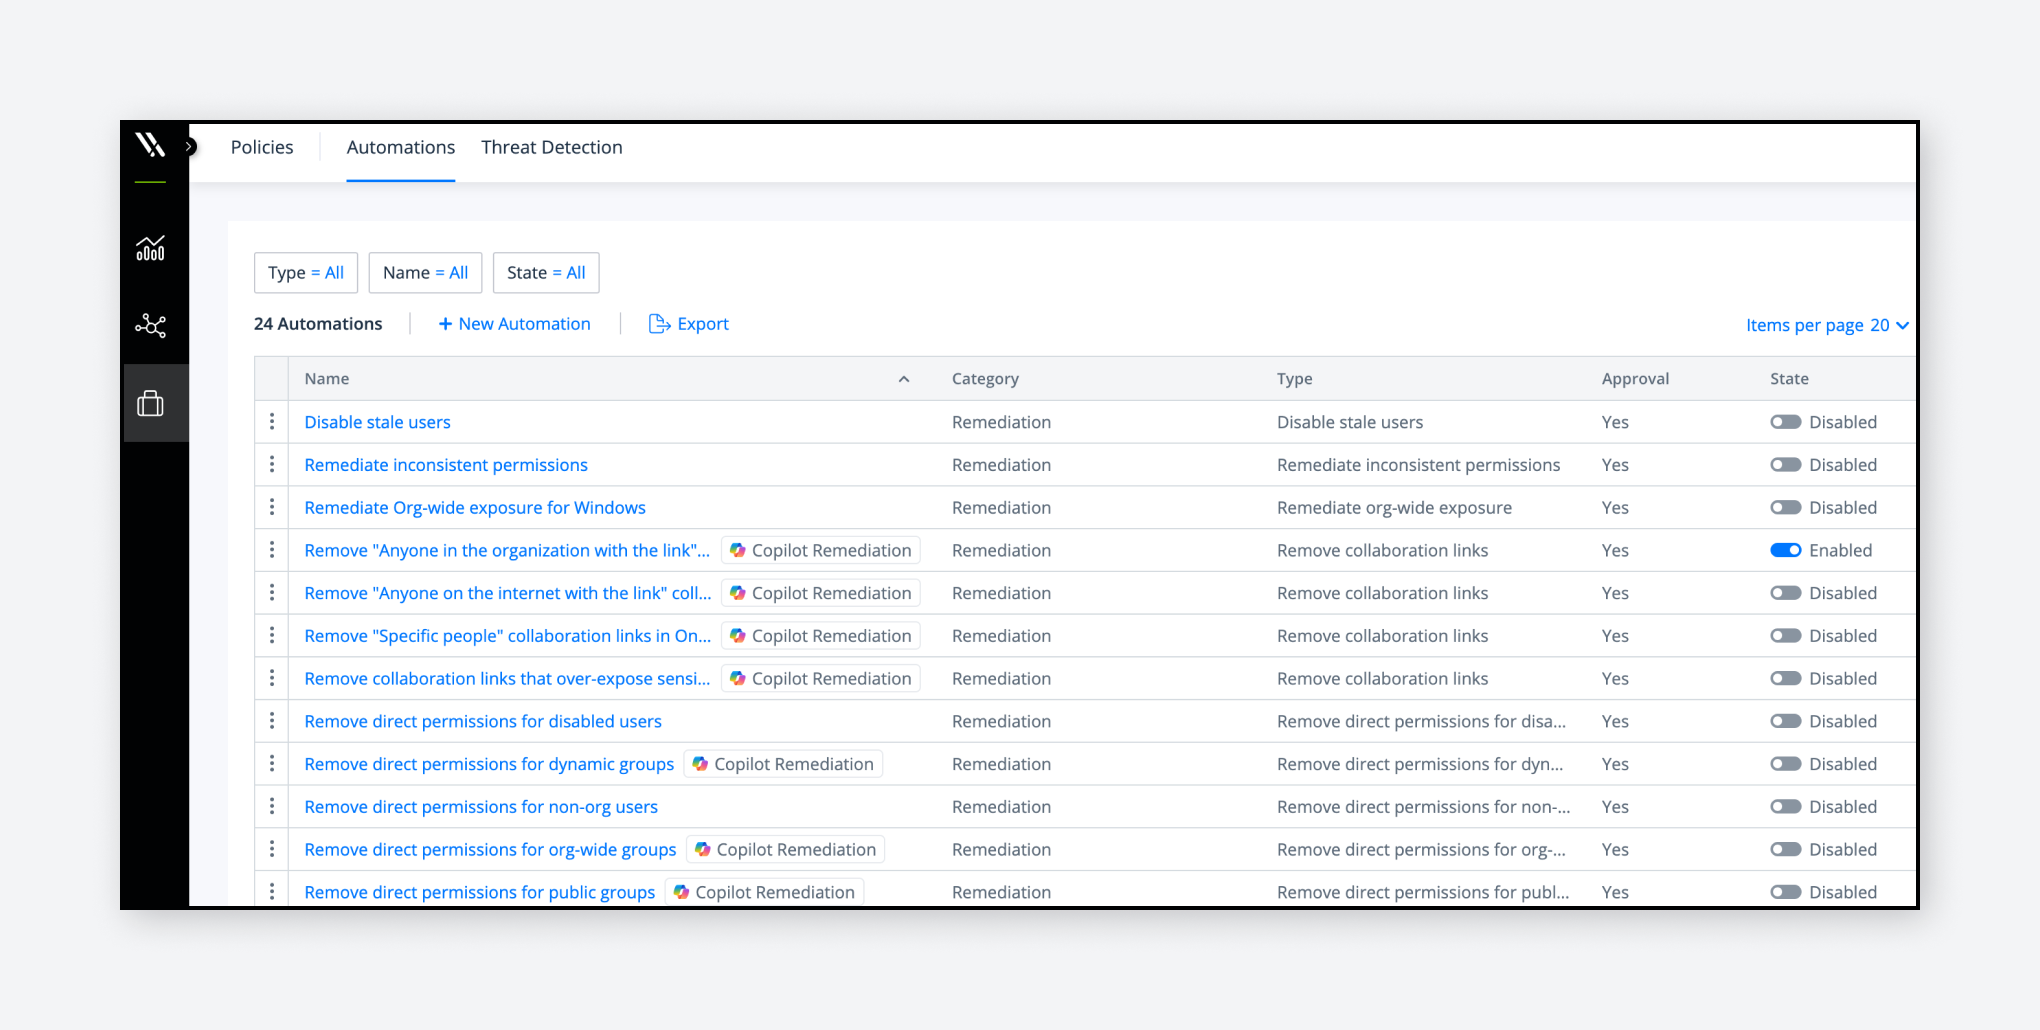Switch to the Policies tab
The image size is (2040, 1030).
pyautogui.click(x=261, y=147)
